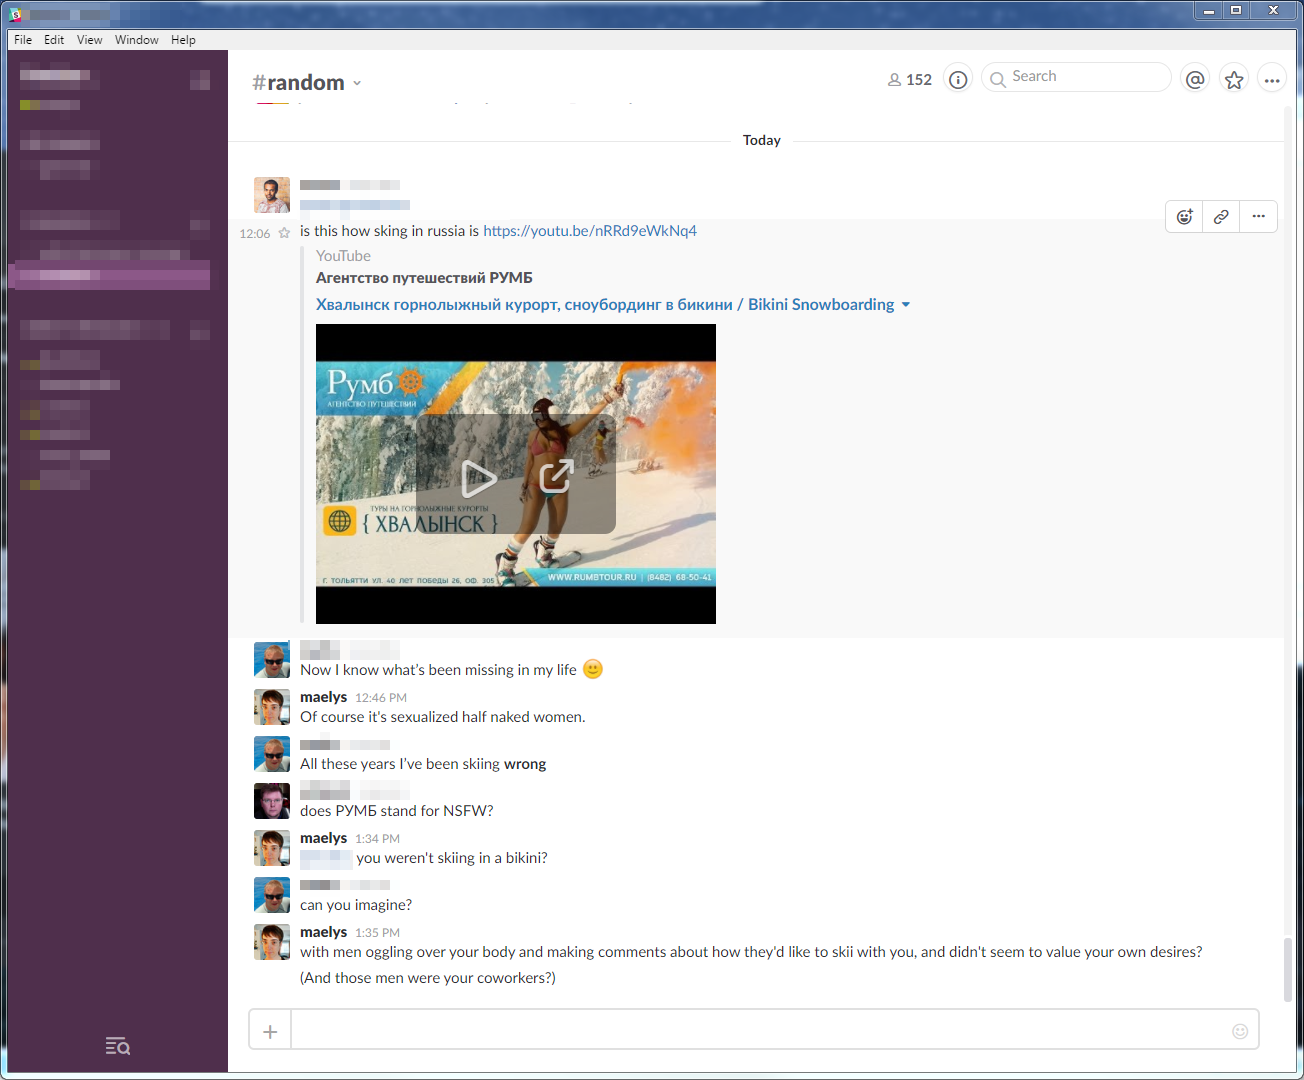Open more actions for 12:06 message
The width and height of the screenshot is (1304, 1080).
click(1258, 216)
